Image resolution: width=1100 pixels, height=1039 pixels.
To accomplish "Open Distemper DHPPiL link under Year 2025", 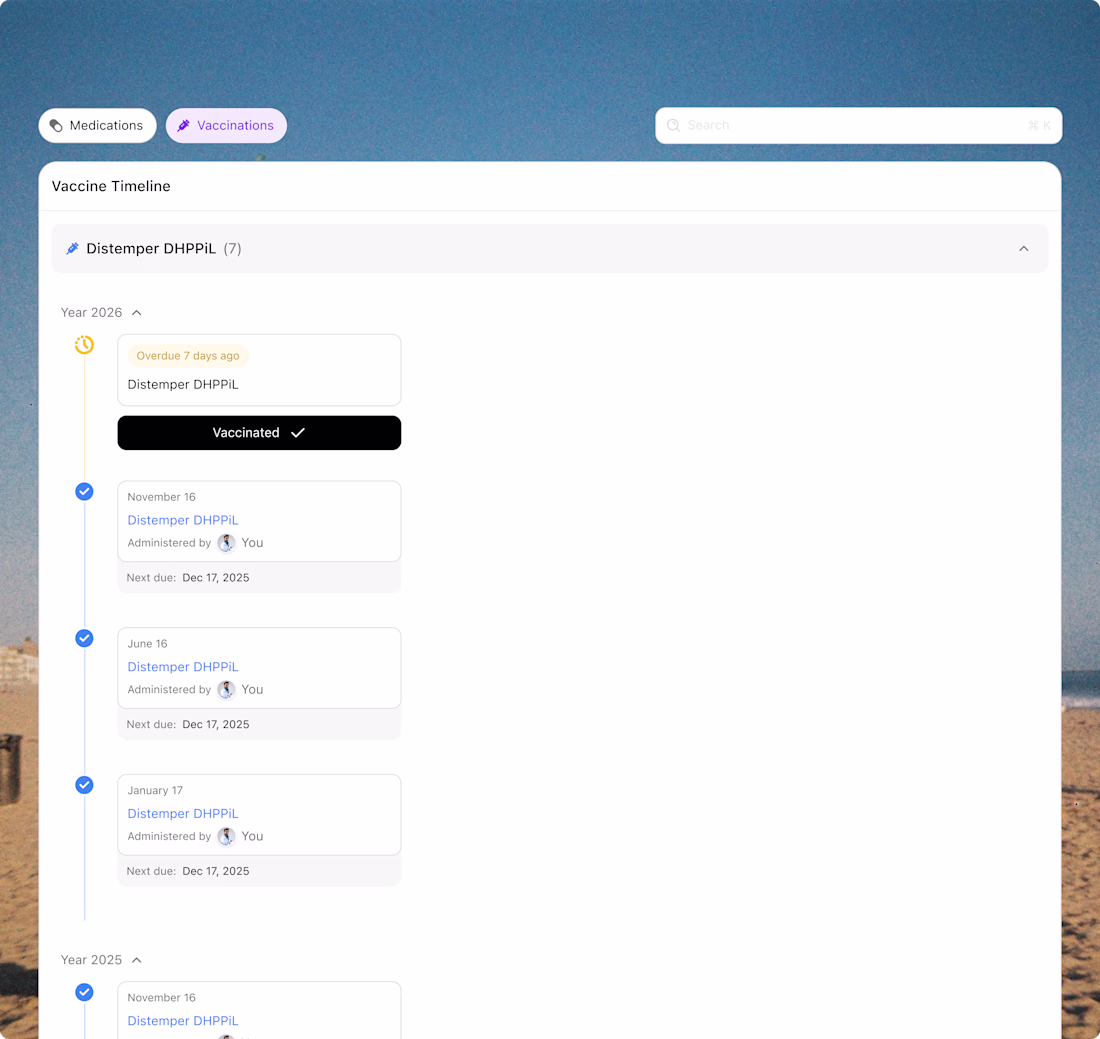I will tap(183, 1021).
